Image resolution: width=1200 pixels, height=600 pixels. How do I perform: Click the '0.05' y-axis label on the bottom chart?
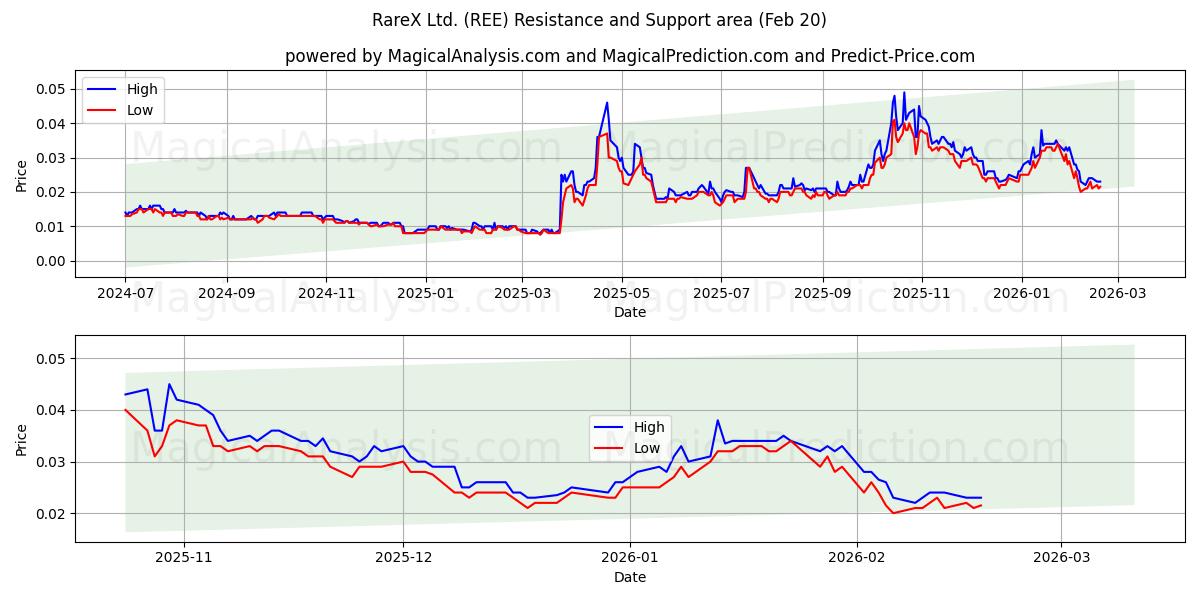[x=52, y=359]
